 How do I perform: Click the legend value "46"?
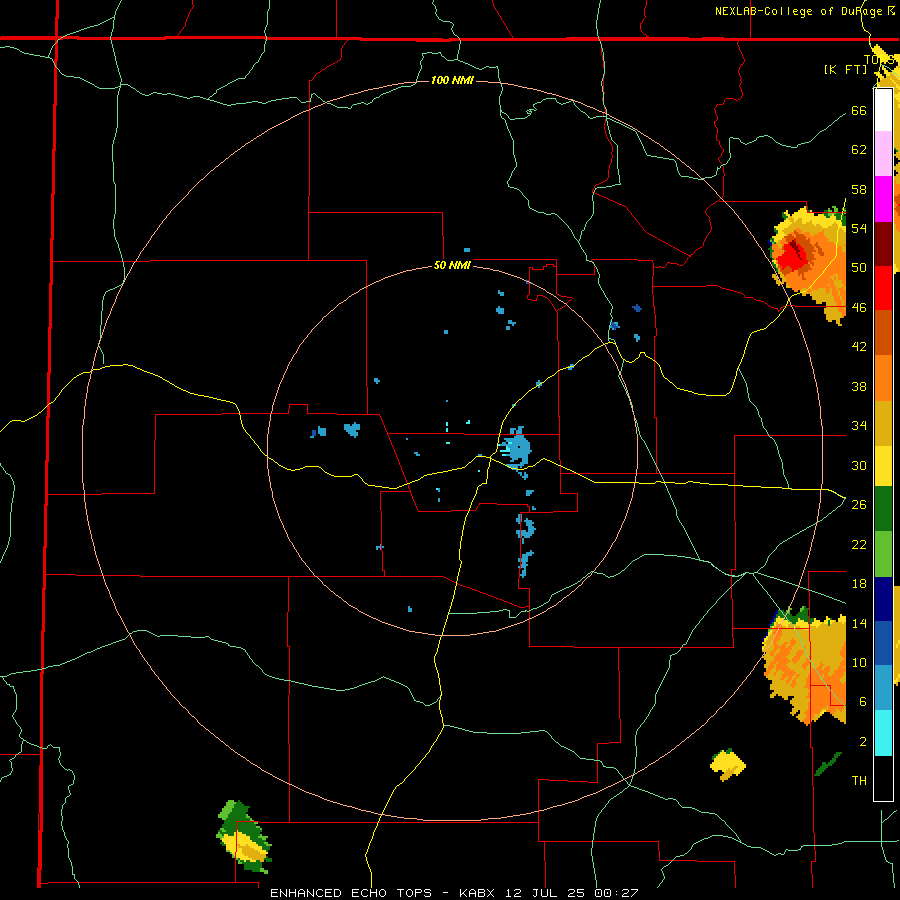[859, 308]
